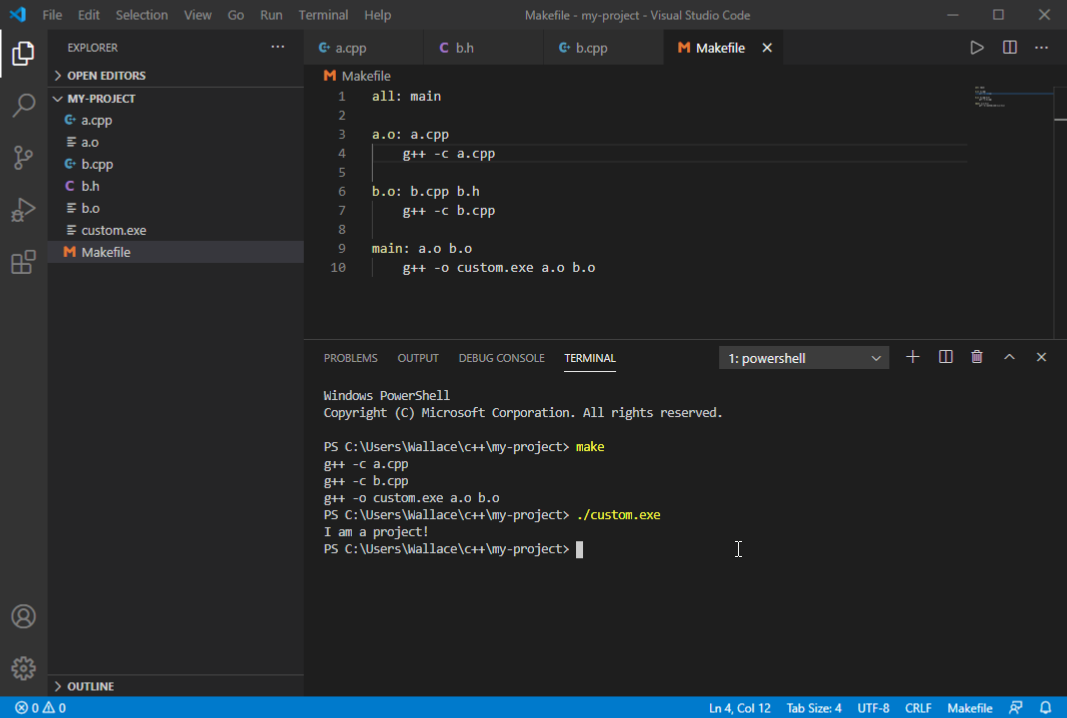The height and width of the screenshot is (718, 1067).
Task: Kill the terminal with trash icon
Action: [977, 357]
